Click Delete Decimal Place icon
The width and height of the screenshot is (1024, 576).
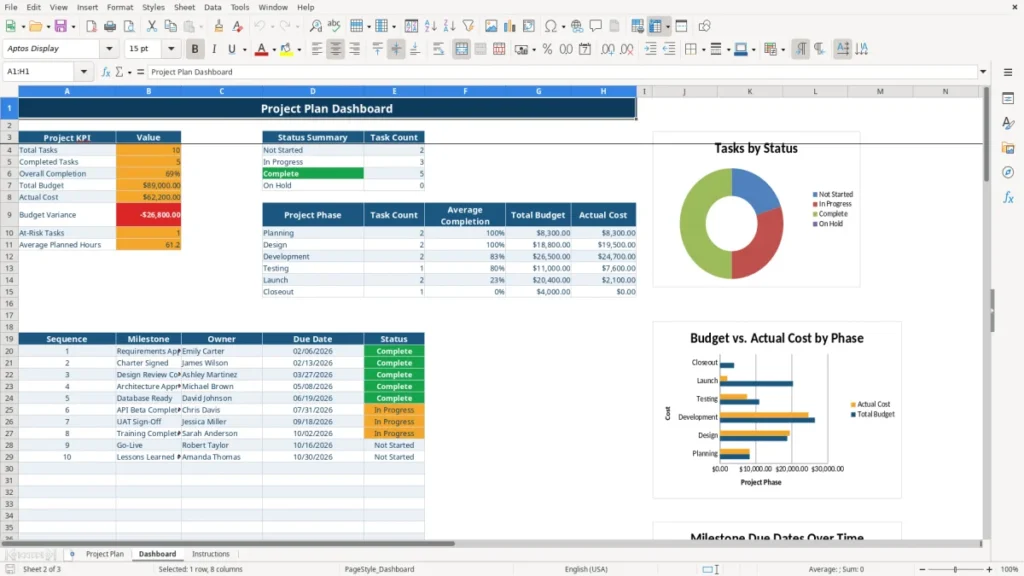(627, 49)
